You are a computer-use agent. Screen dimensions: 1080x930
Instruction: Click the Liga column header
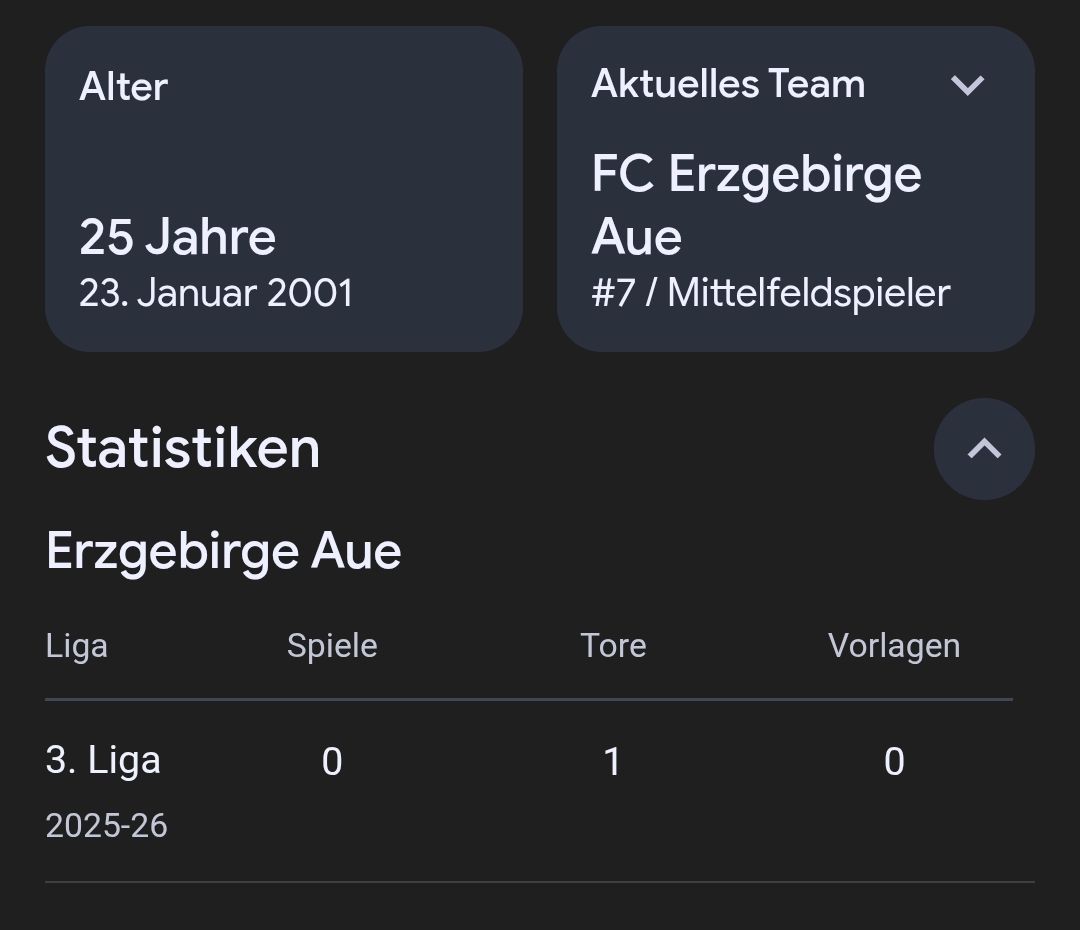tap(77, 646)
